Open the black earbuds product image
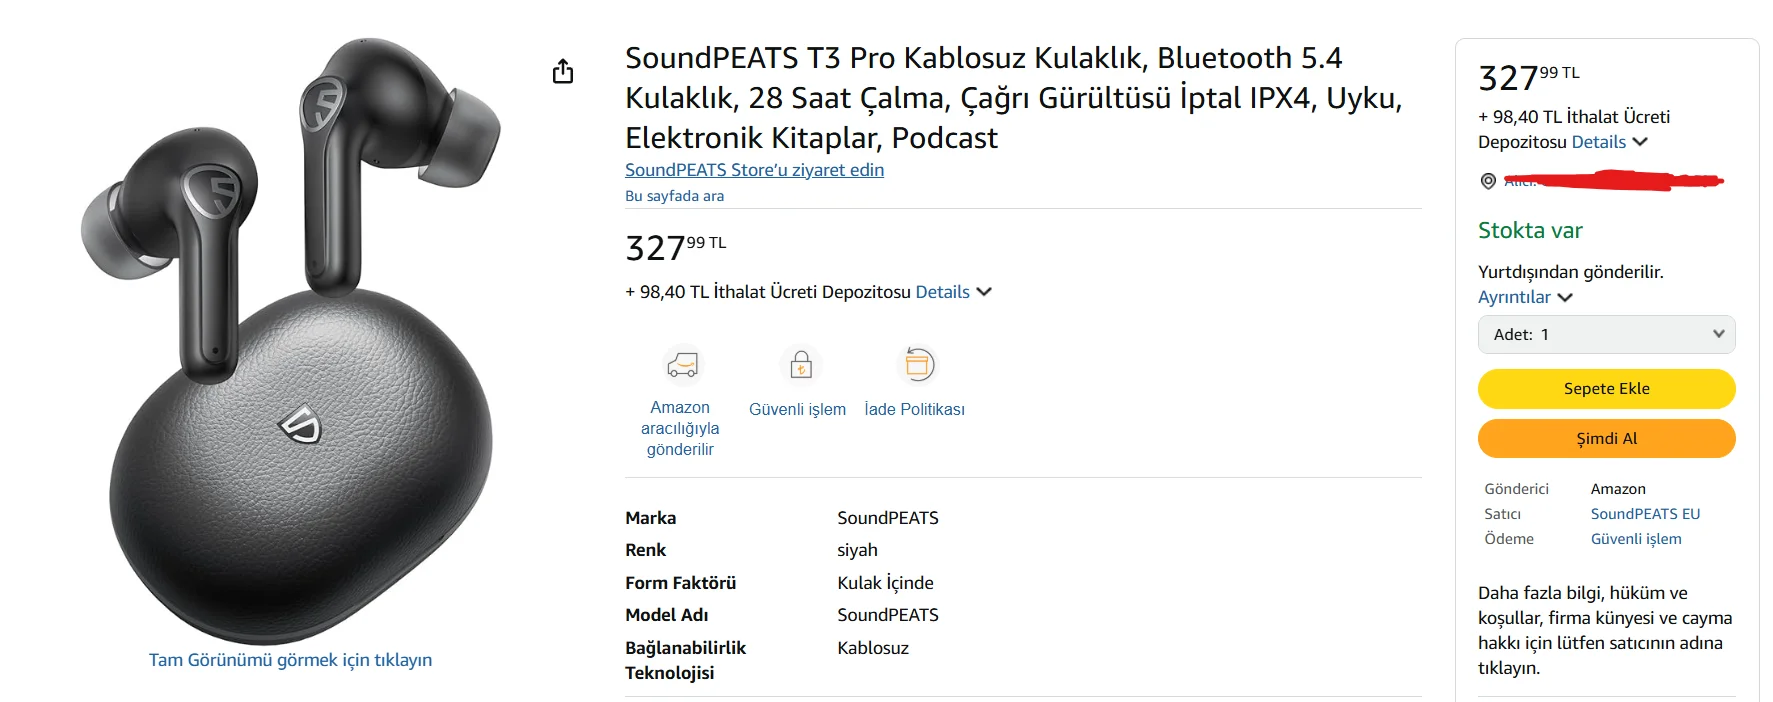Viewport: 1773px width, 702px height. (x=290, y=340)
